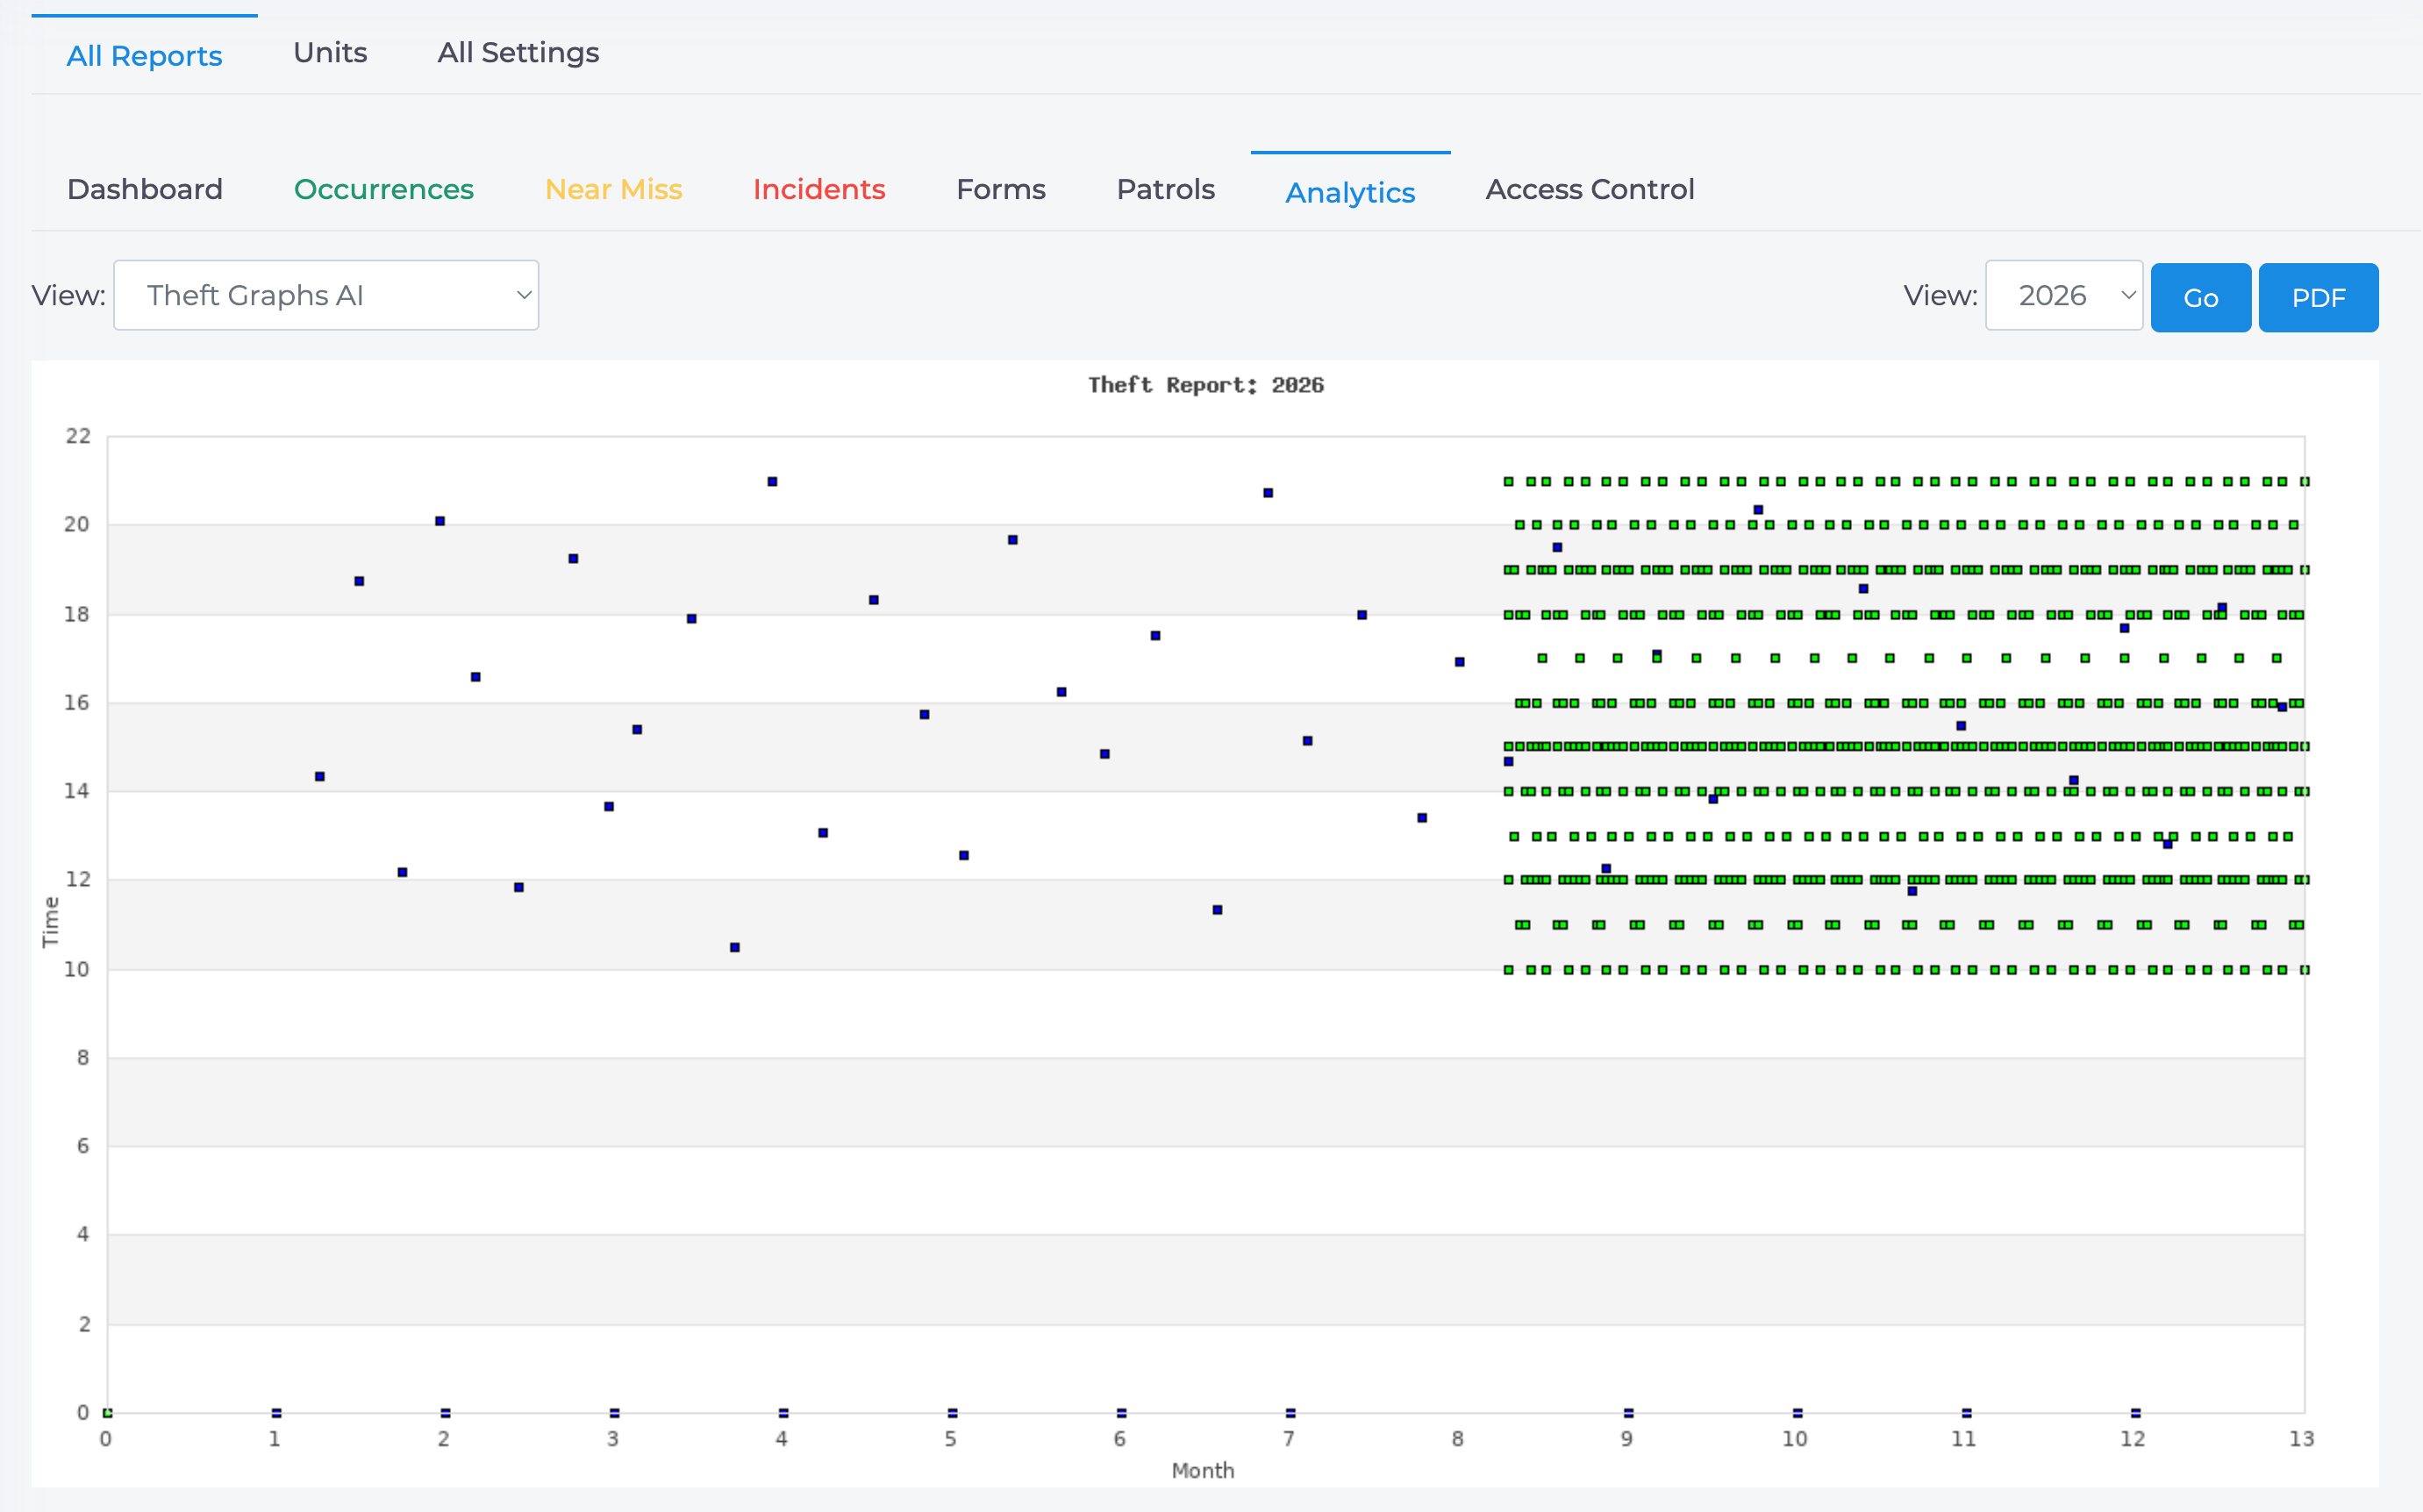Click the Month axis label
Image resolution: width=2423 pixels, height=1512 pixels.
[1203, 1470]
